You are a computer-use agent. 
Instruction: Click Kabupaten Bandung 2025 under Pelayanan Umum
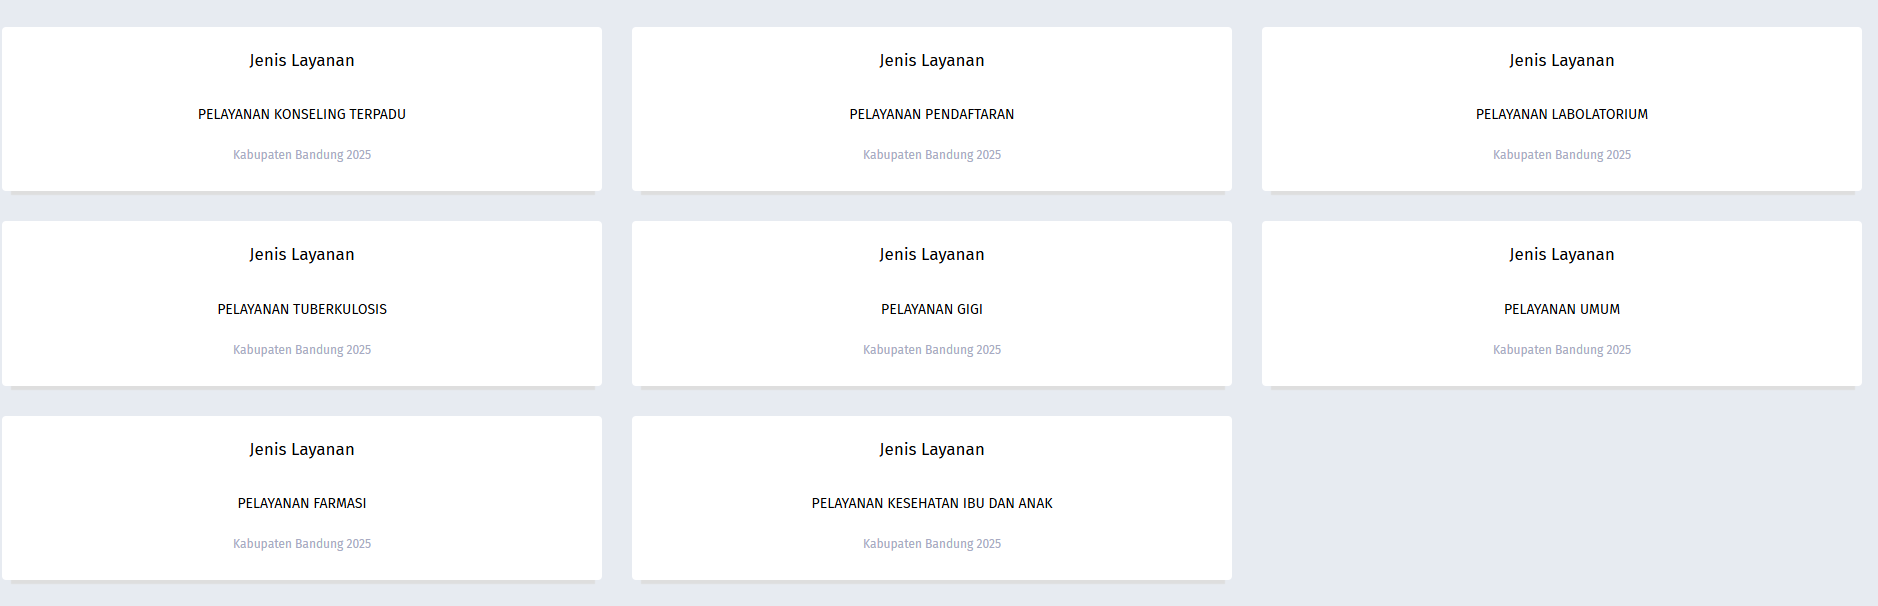pyautogui.click(x=1561, y=350)
